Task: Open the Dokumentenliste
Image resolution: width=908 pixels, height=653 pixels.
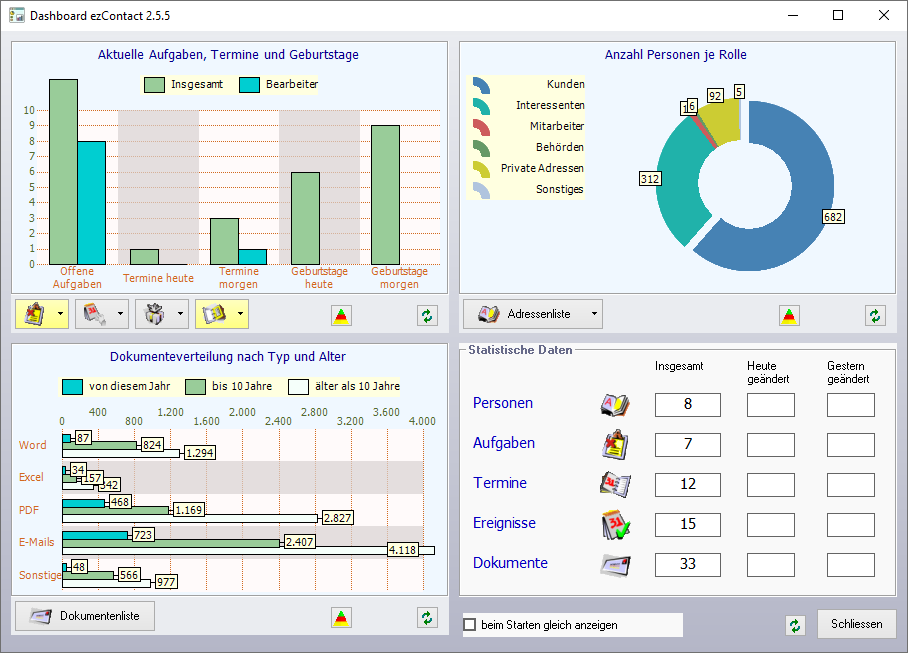Action: [x=85, y=616]
